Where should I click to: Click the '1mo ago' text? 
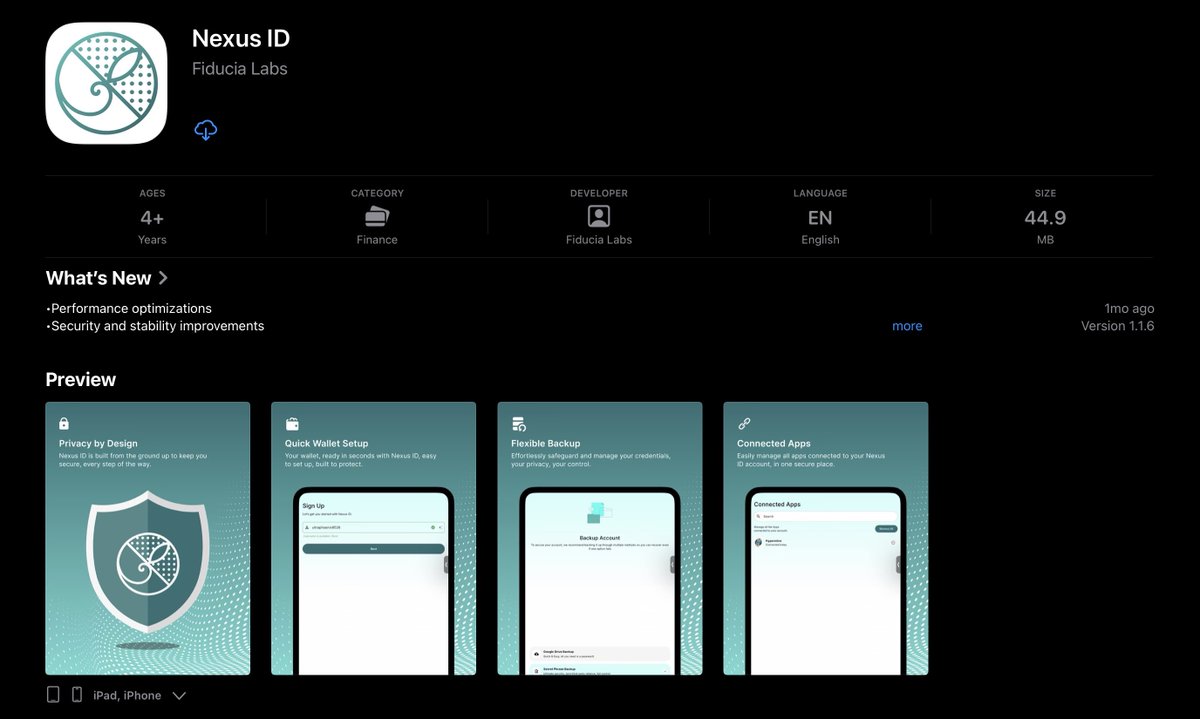[1129, 308]
